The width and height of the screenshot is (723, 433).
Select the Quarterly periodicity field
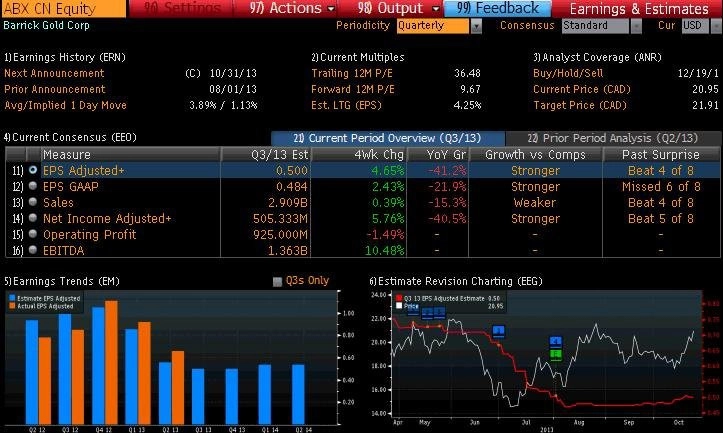pyautogui.click(x=433, y=25)
